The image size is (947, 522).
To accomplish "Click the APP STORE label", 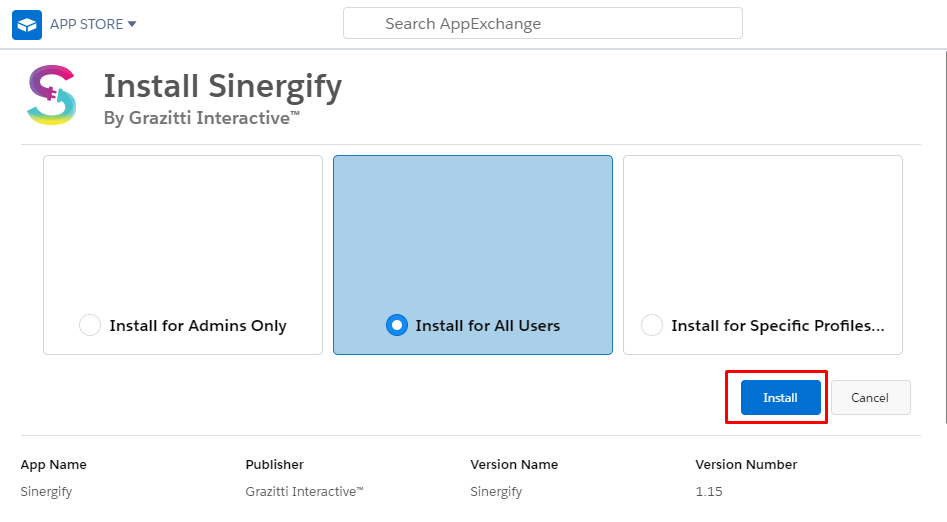I will click(x=86, y=24).
